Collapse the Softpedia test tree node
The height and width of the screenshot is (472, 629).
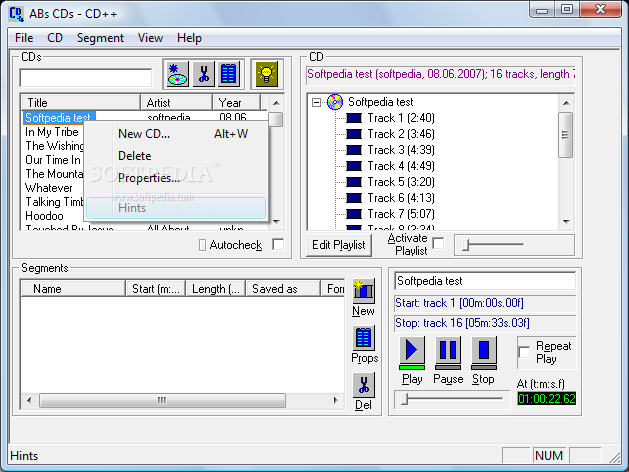tap(317, 103)
